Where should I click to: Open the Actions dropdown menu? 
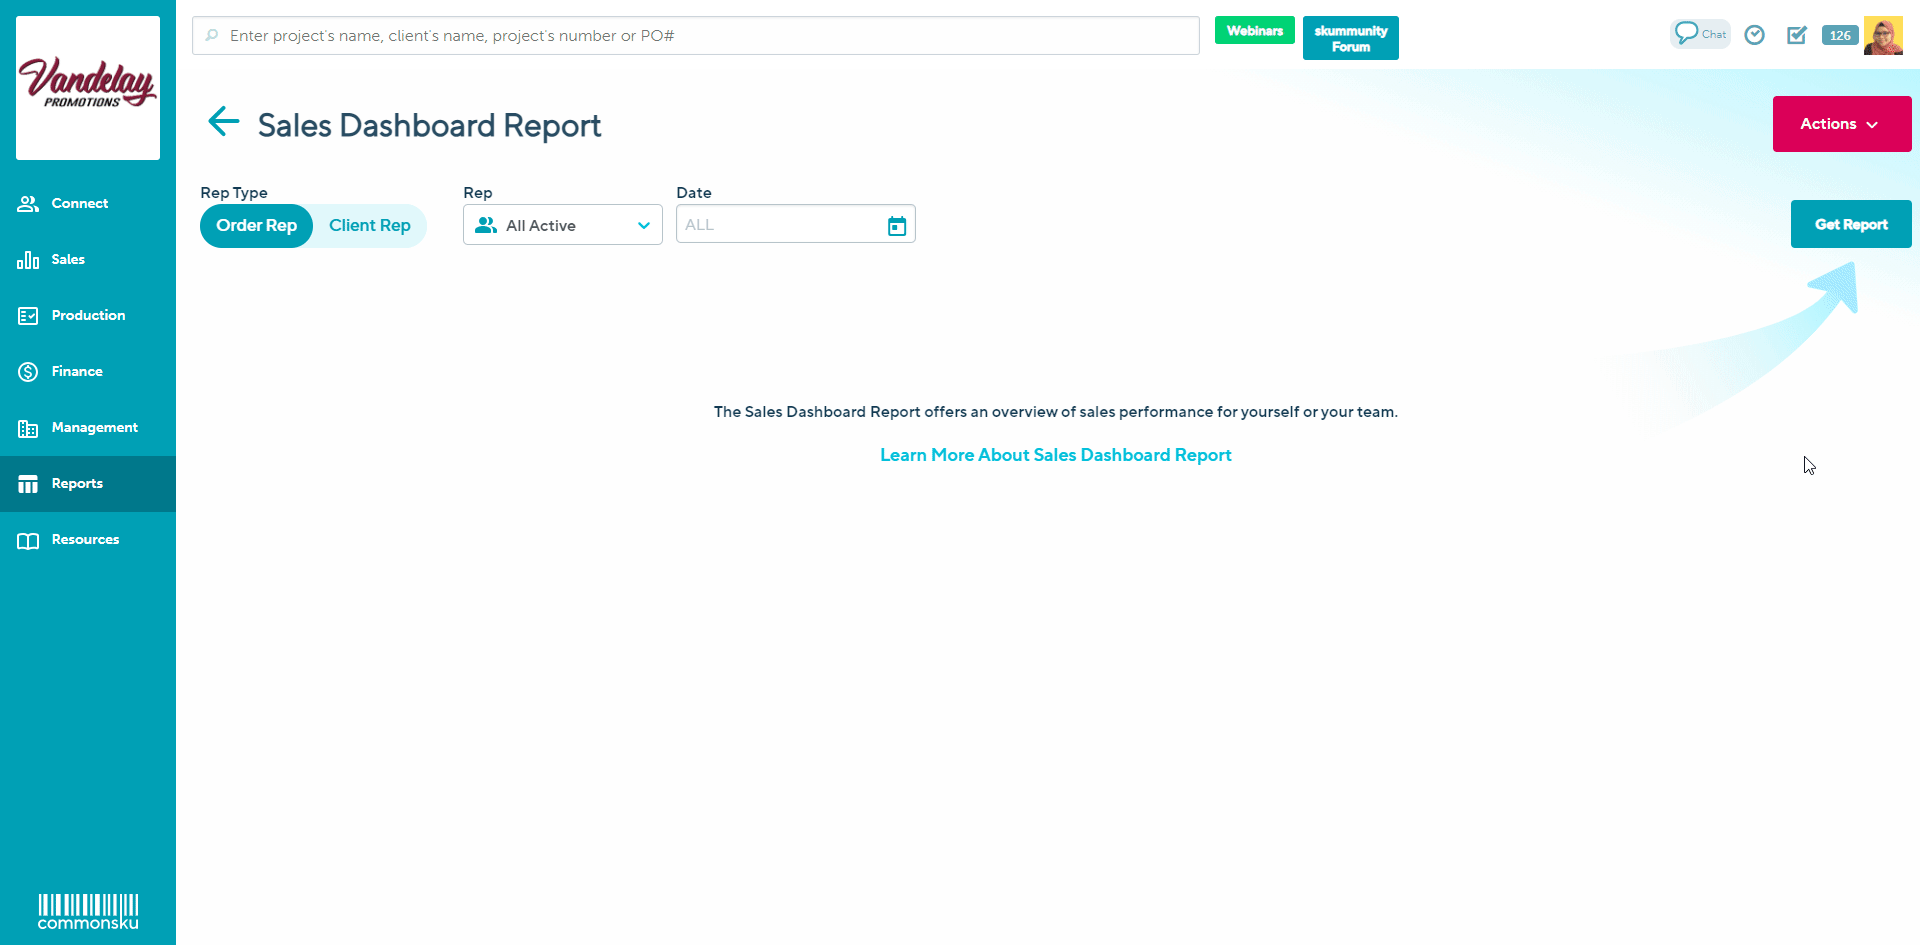click(x=1841, y=124)
